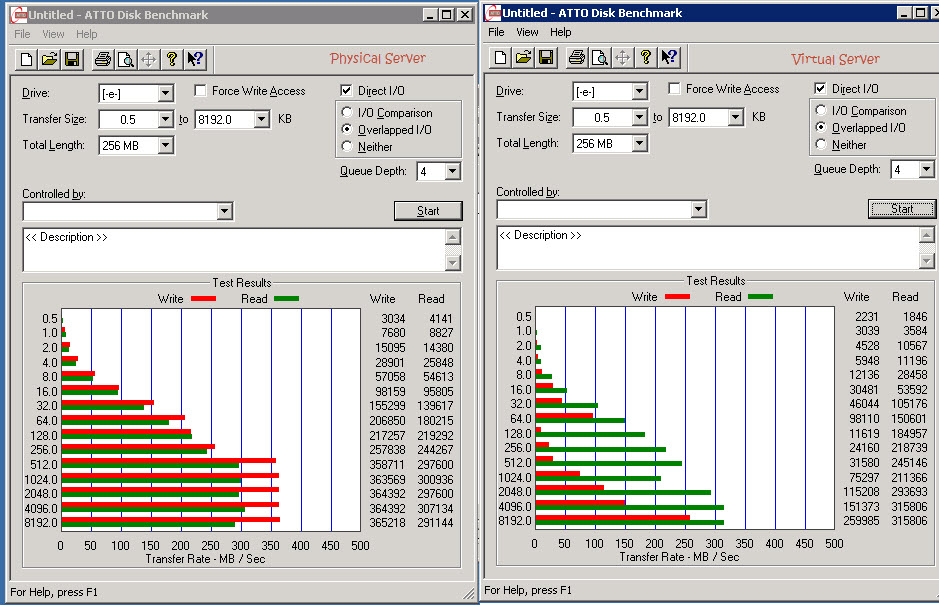Select Neither radio in Virtual Server window
This screenshot has height=605, width=939.
pos(820,144)
